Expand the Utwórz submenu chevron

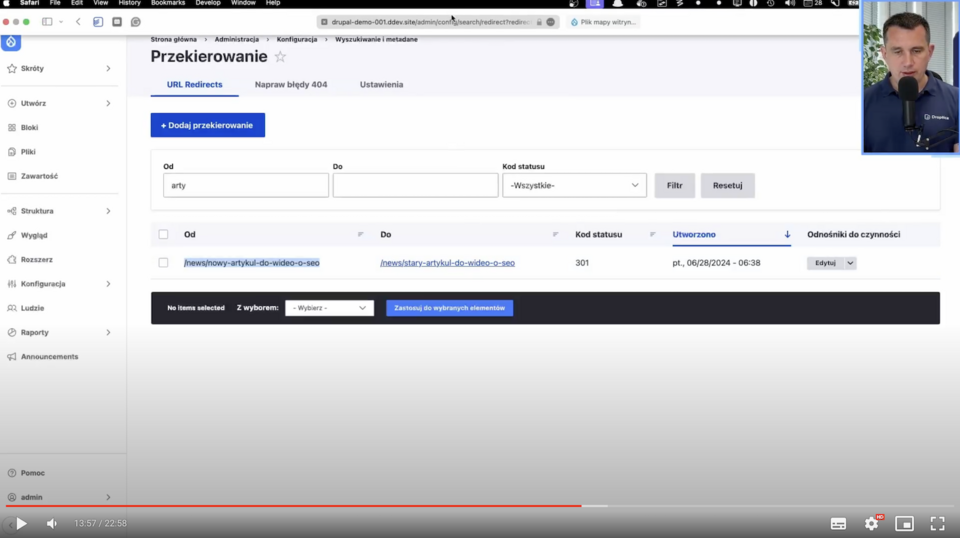click(108, 103)
